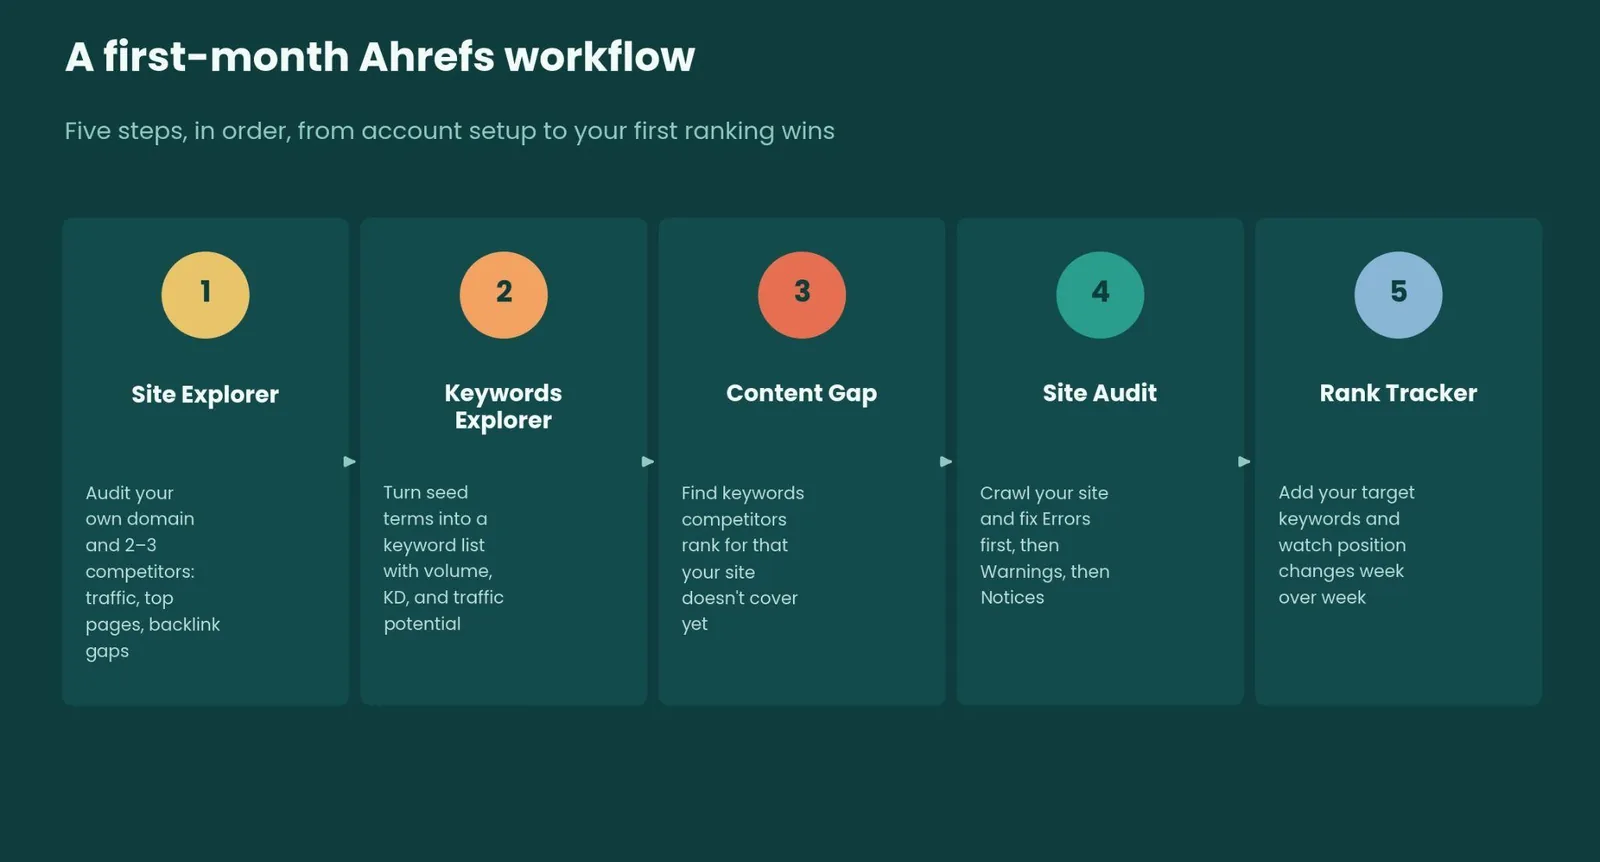This screenshot has width=1600, height=862.
Task: Select the Keywords Explorer heading
Action: (x=503, y=406)
